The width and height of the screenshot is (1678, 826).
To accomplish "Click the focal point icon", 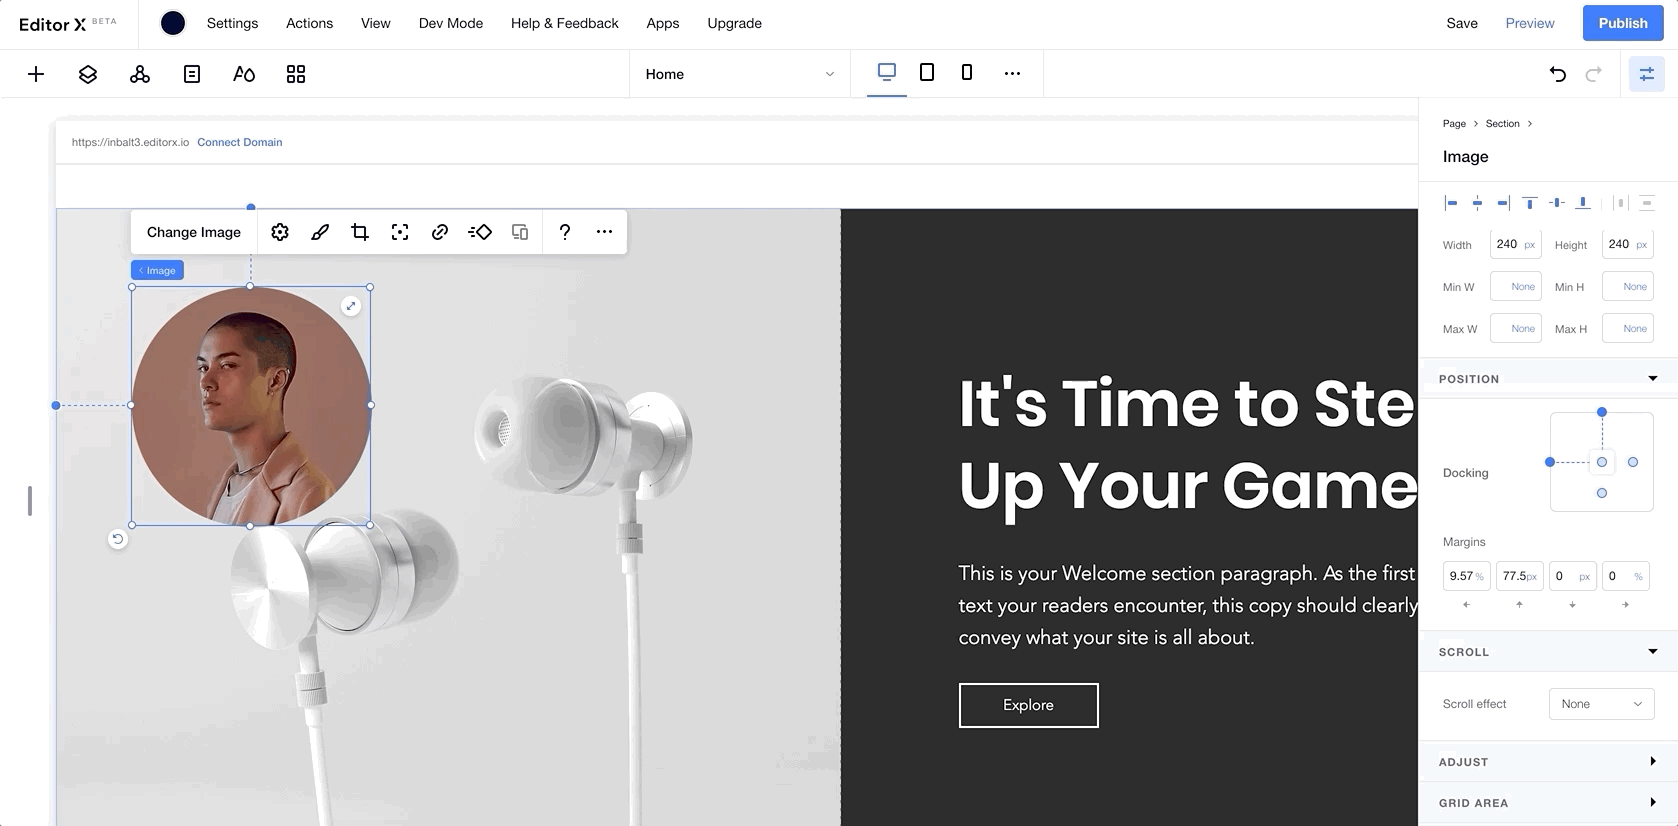I will click(x=400, y=232).
